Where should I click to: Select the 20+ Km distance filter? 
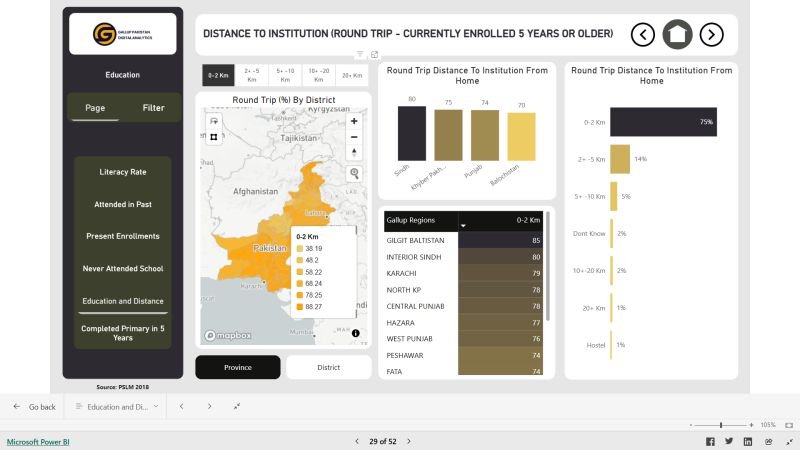coord(352,75)
